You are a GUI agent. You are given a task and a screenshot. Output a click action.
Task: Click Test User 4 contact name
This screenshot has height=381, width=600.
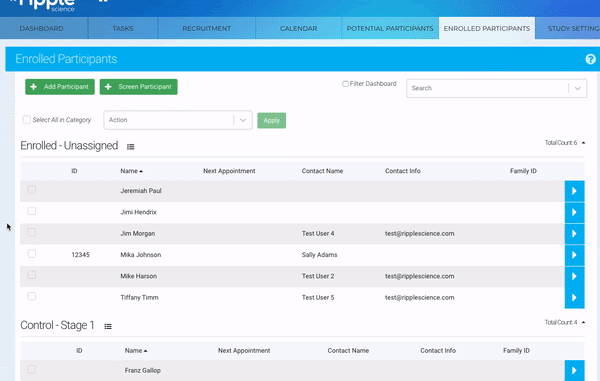[318, 234]
